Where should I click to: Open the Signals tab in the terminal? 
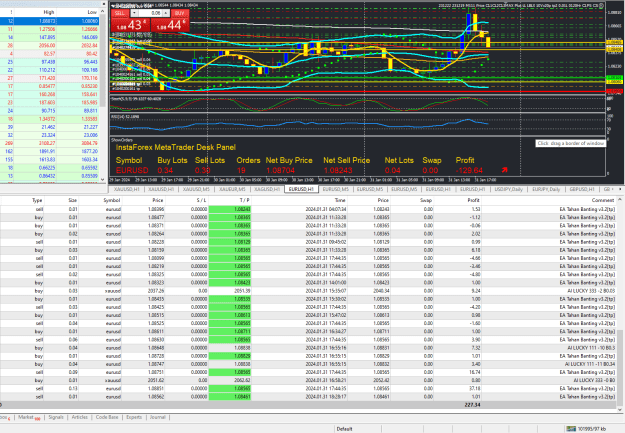pos(56,417)
